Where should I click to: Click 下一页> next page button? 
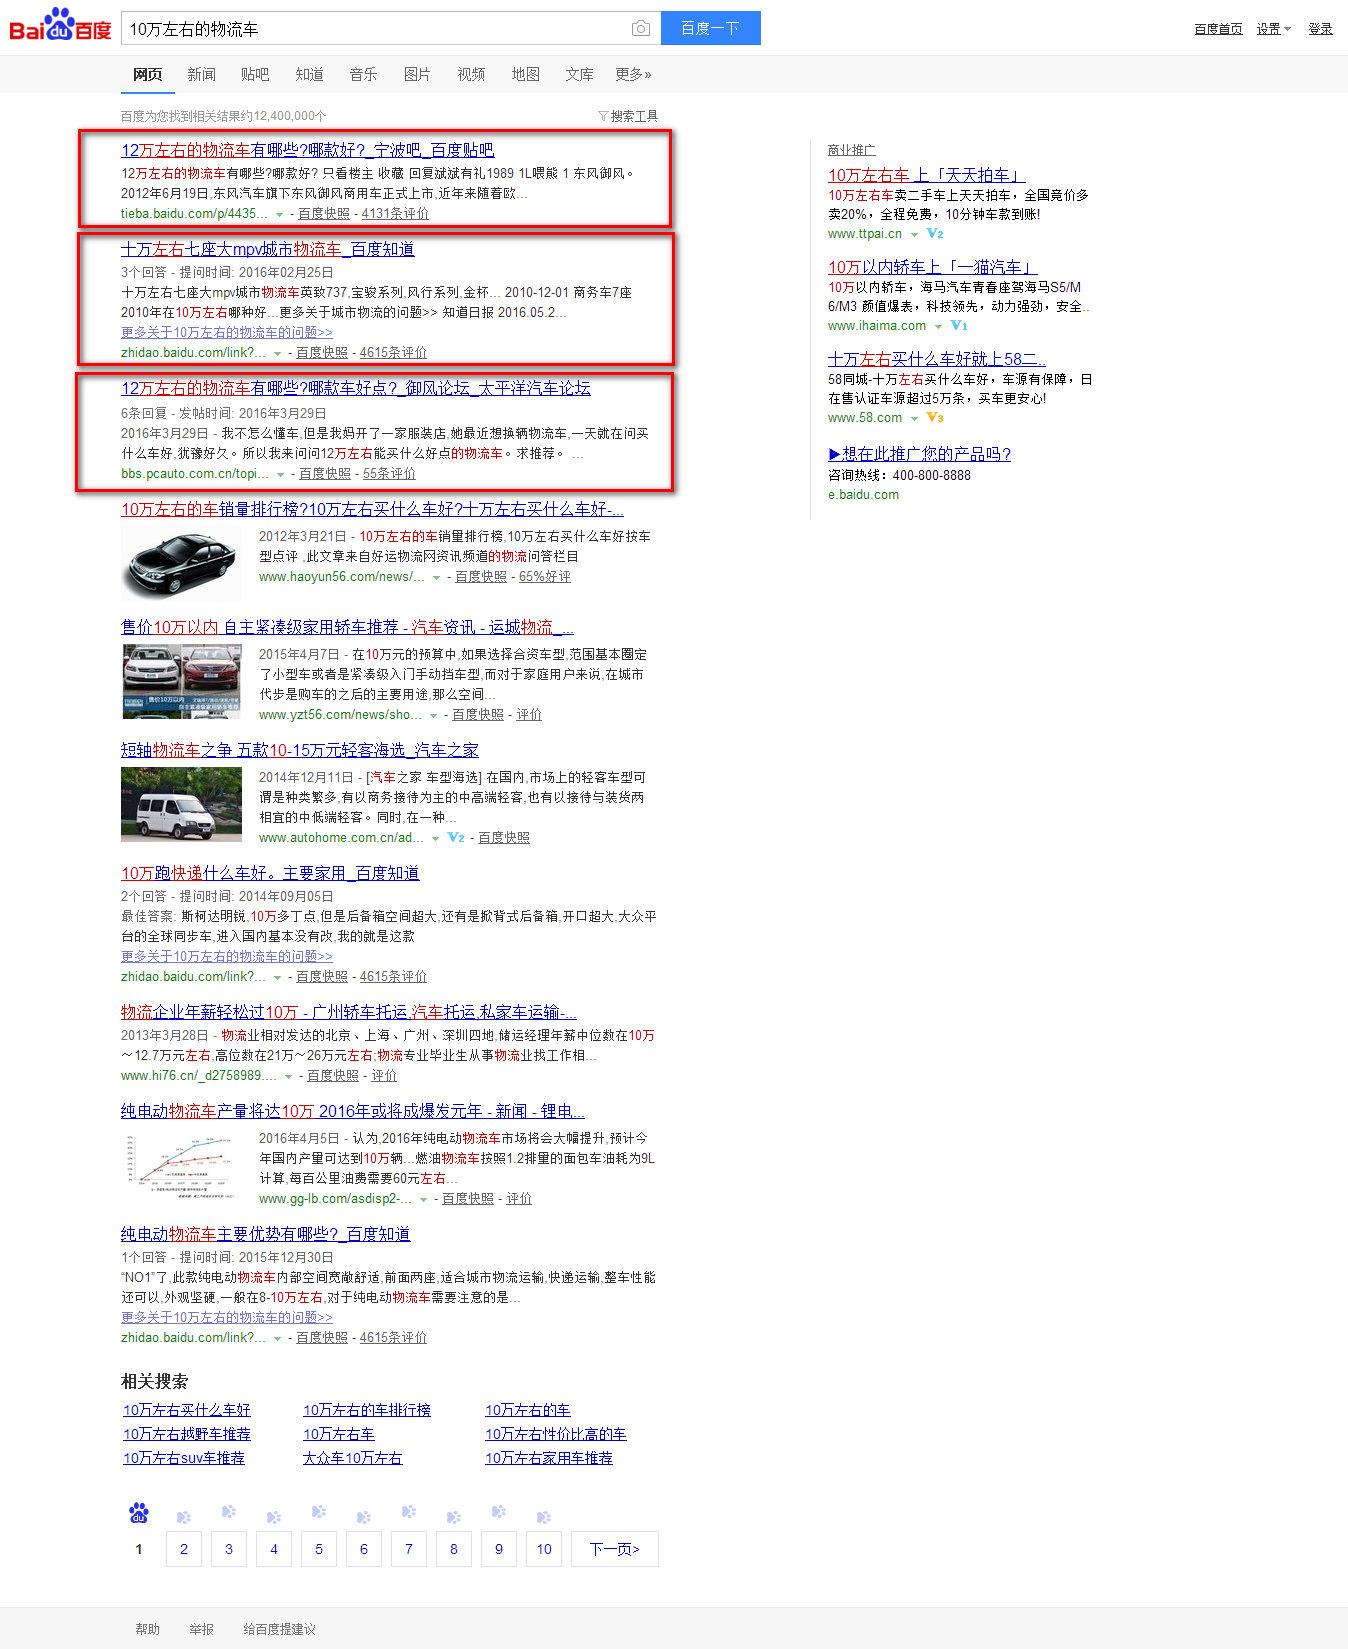[615, 1549]
